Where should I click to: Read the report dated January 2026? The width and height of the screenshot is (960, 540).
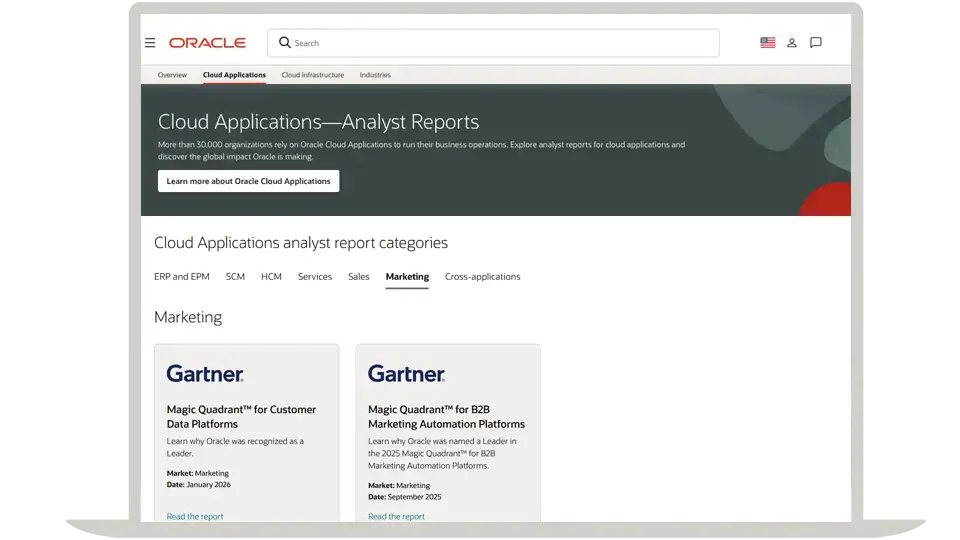click(195, 516)
